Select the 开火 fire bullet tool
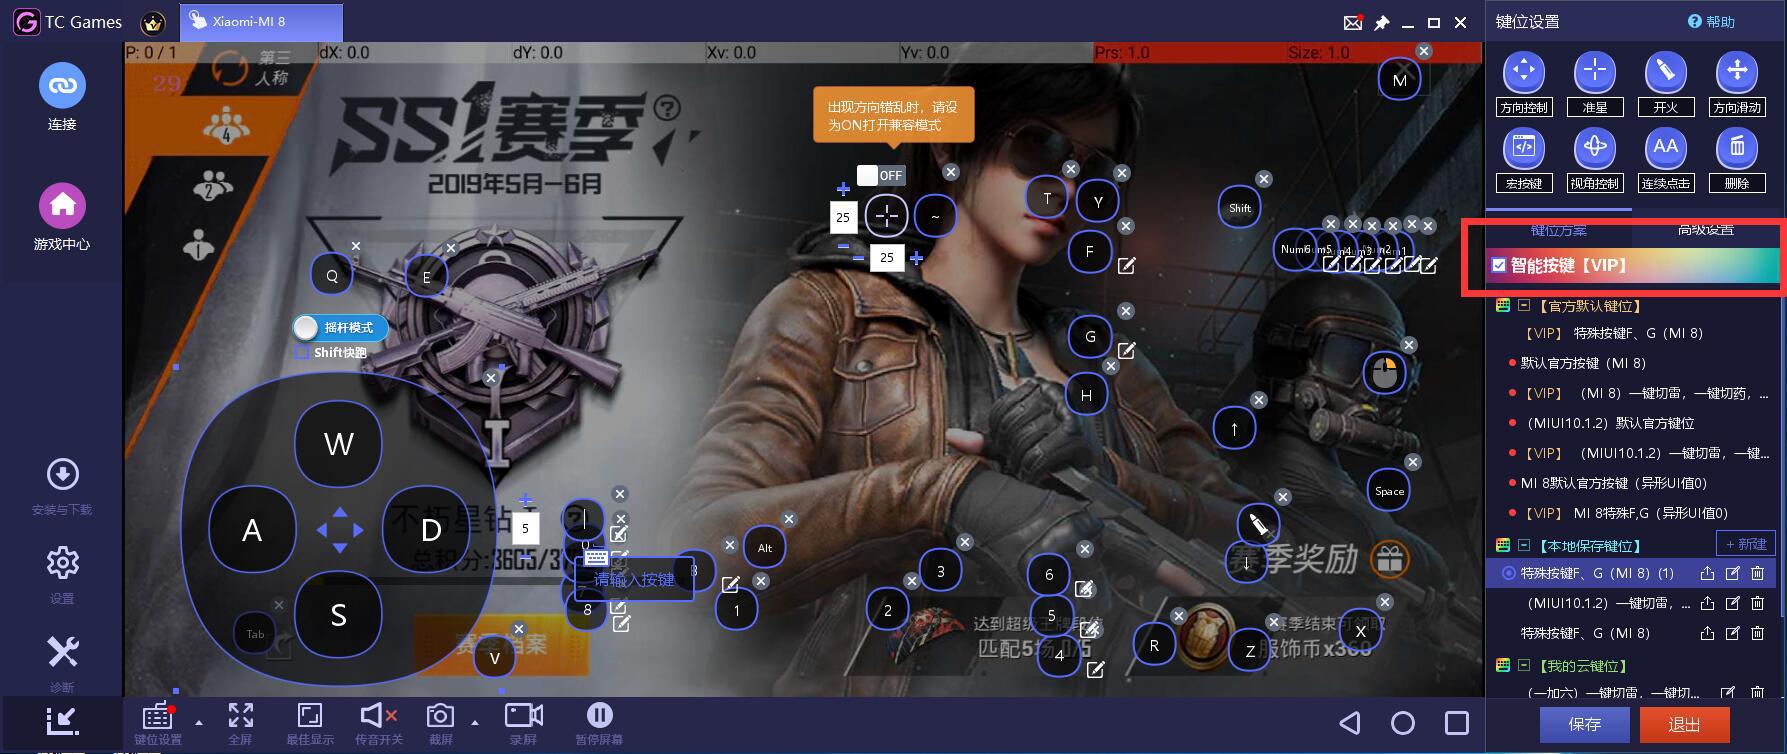1787x754 pixels. click(x=1665, y=72)
